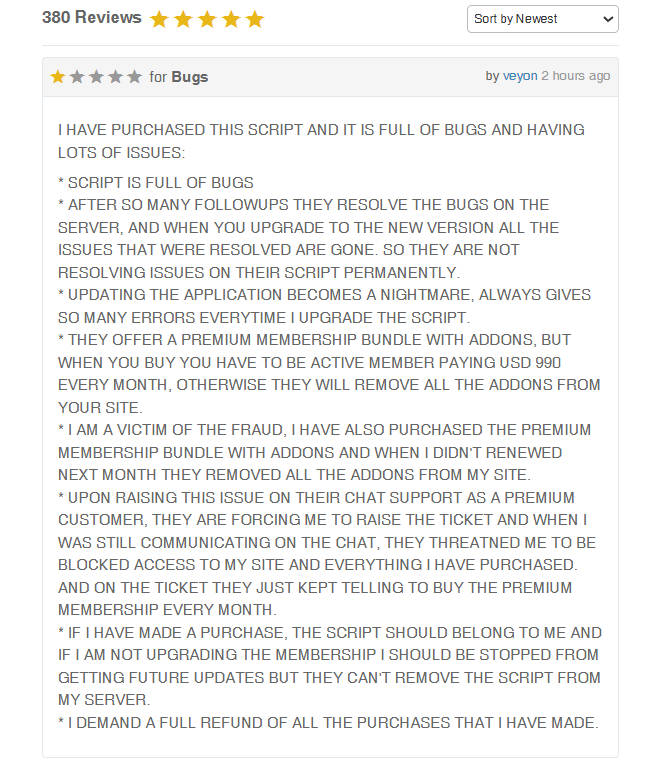
Task: Open reviewer veyon's profile link
Action: click(520, 76)
